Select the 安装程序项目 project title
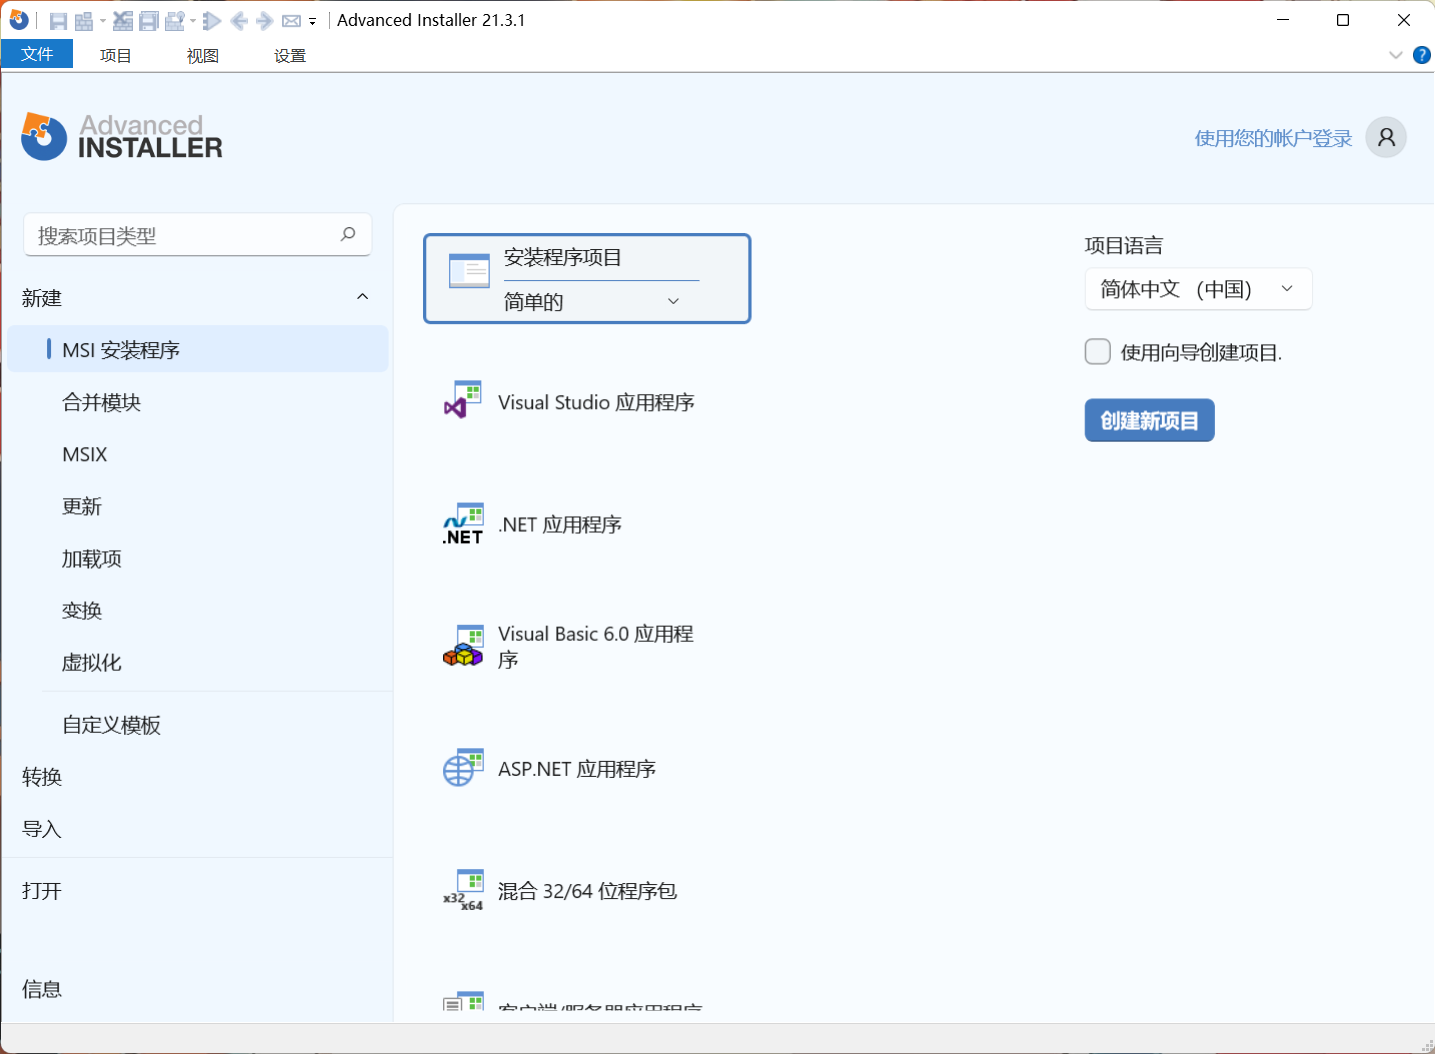This screenshot has width=1435, height=1054. [563, 257]
